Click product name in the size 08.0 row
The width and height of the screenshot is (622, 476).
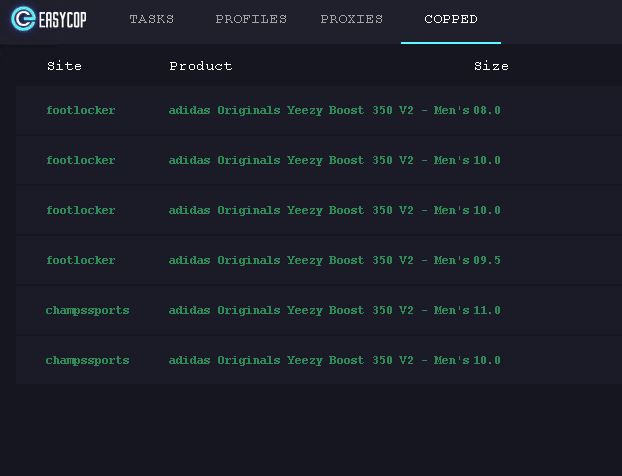click(319, 110)
